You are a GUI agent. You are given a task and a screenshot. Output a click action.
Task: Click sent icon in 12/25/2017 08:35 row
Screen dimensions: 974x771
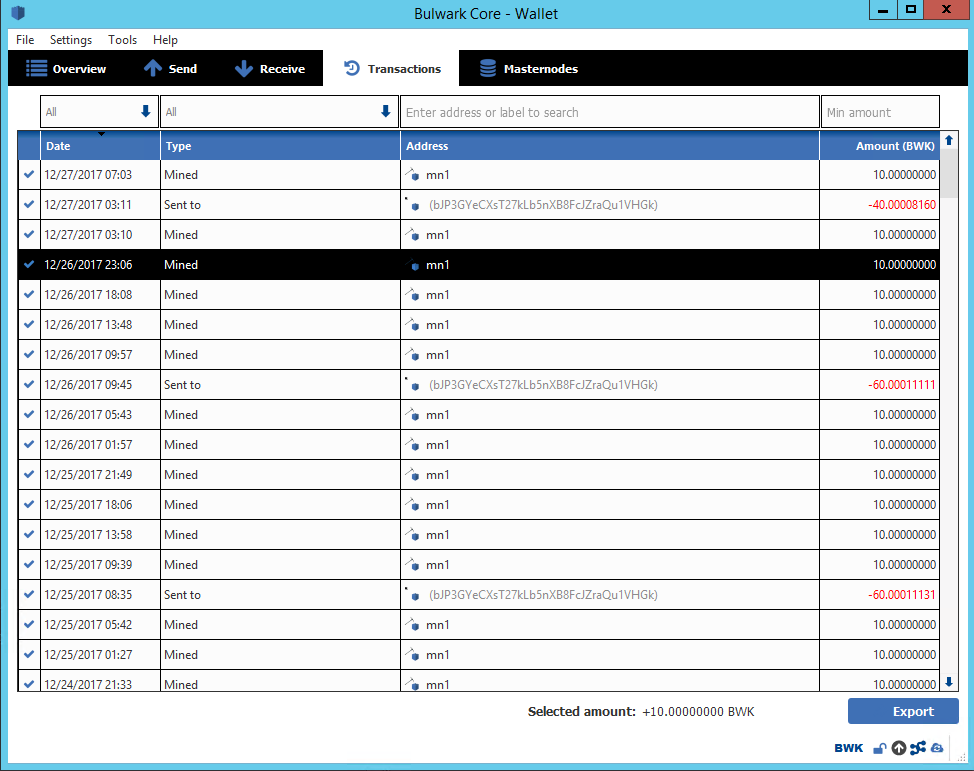point(412,595)
